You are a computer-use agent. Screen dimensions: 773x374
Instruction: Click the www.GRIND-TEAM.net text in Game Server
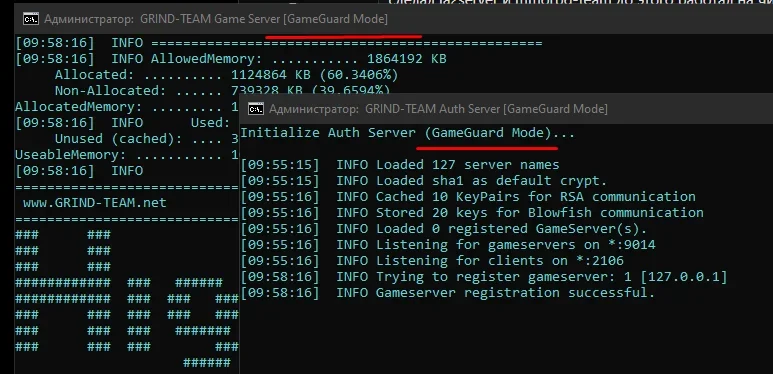tap(95, 203)
